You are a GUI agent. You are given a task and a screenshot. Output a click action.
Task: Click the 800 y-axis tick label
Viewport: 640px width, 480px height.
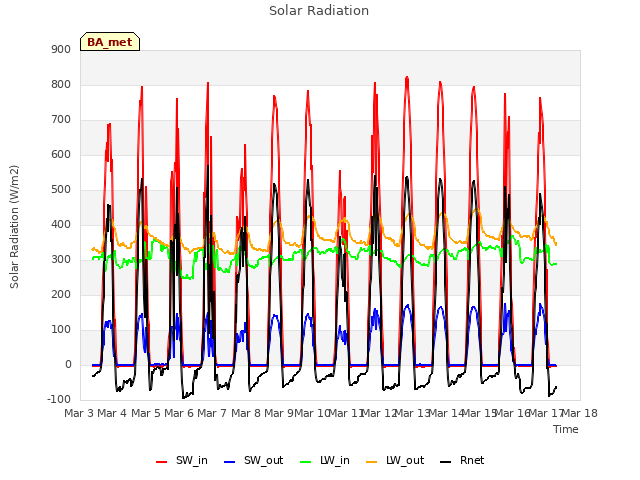[x=61, y=84]
